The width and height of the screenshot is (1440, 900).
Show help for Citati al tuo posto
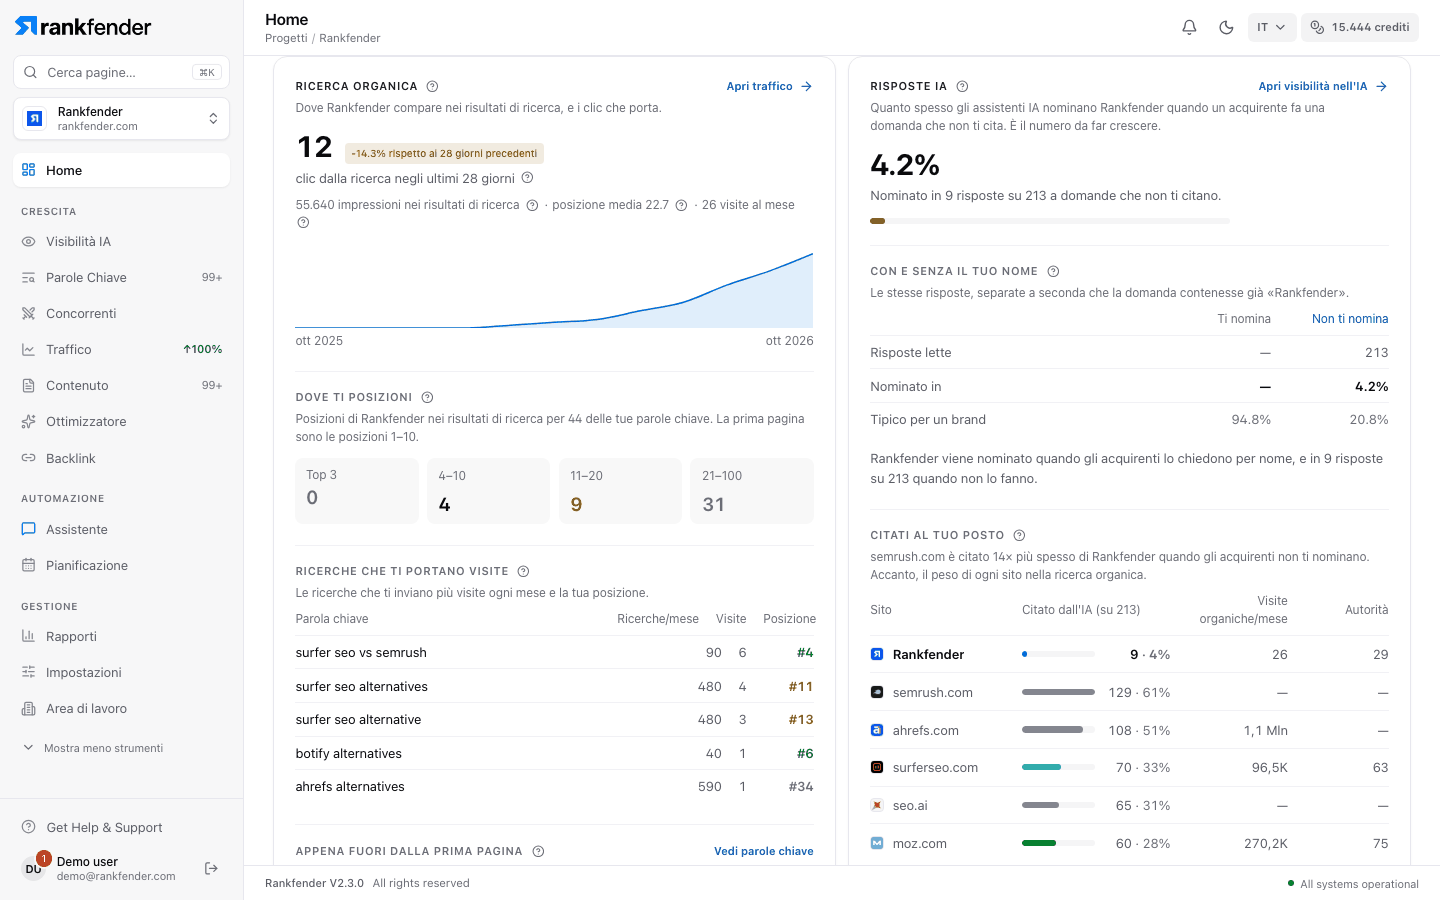pos(1019,535)
